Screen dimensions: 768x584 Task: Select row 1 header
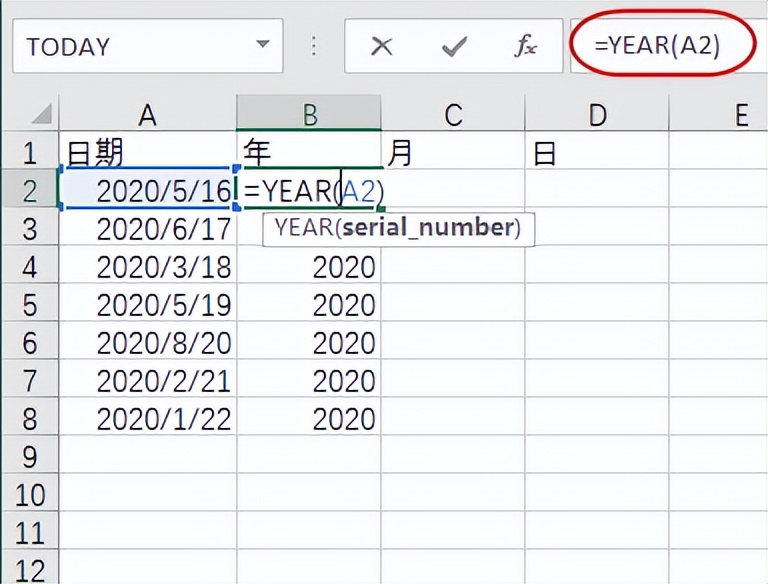click(28, 153)
